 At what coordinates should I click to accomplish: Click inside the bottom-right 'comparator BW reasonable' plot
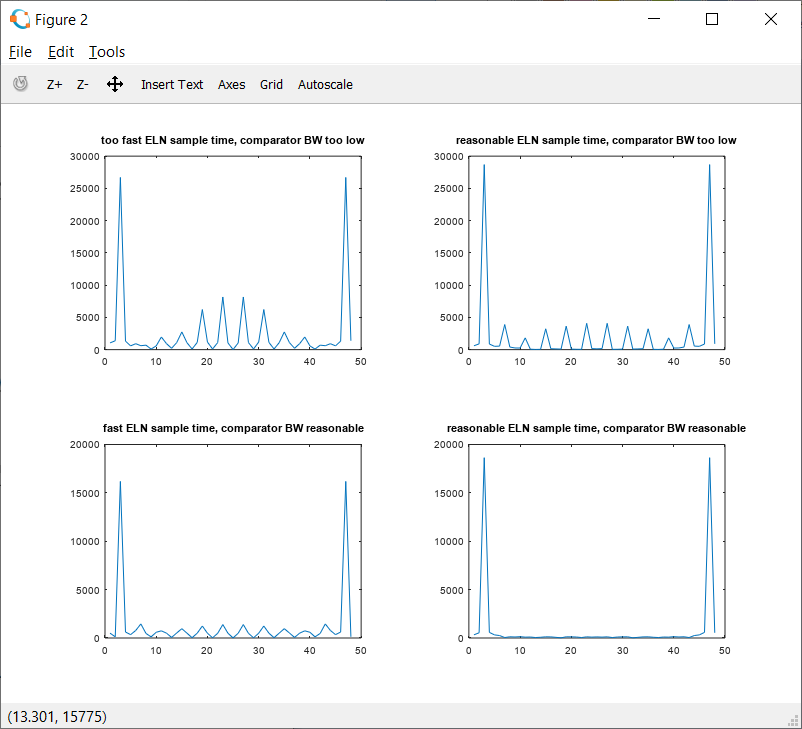click(596, 541)
